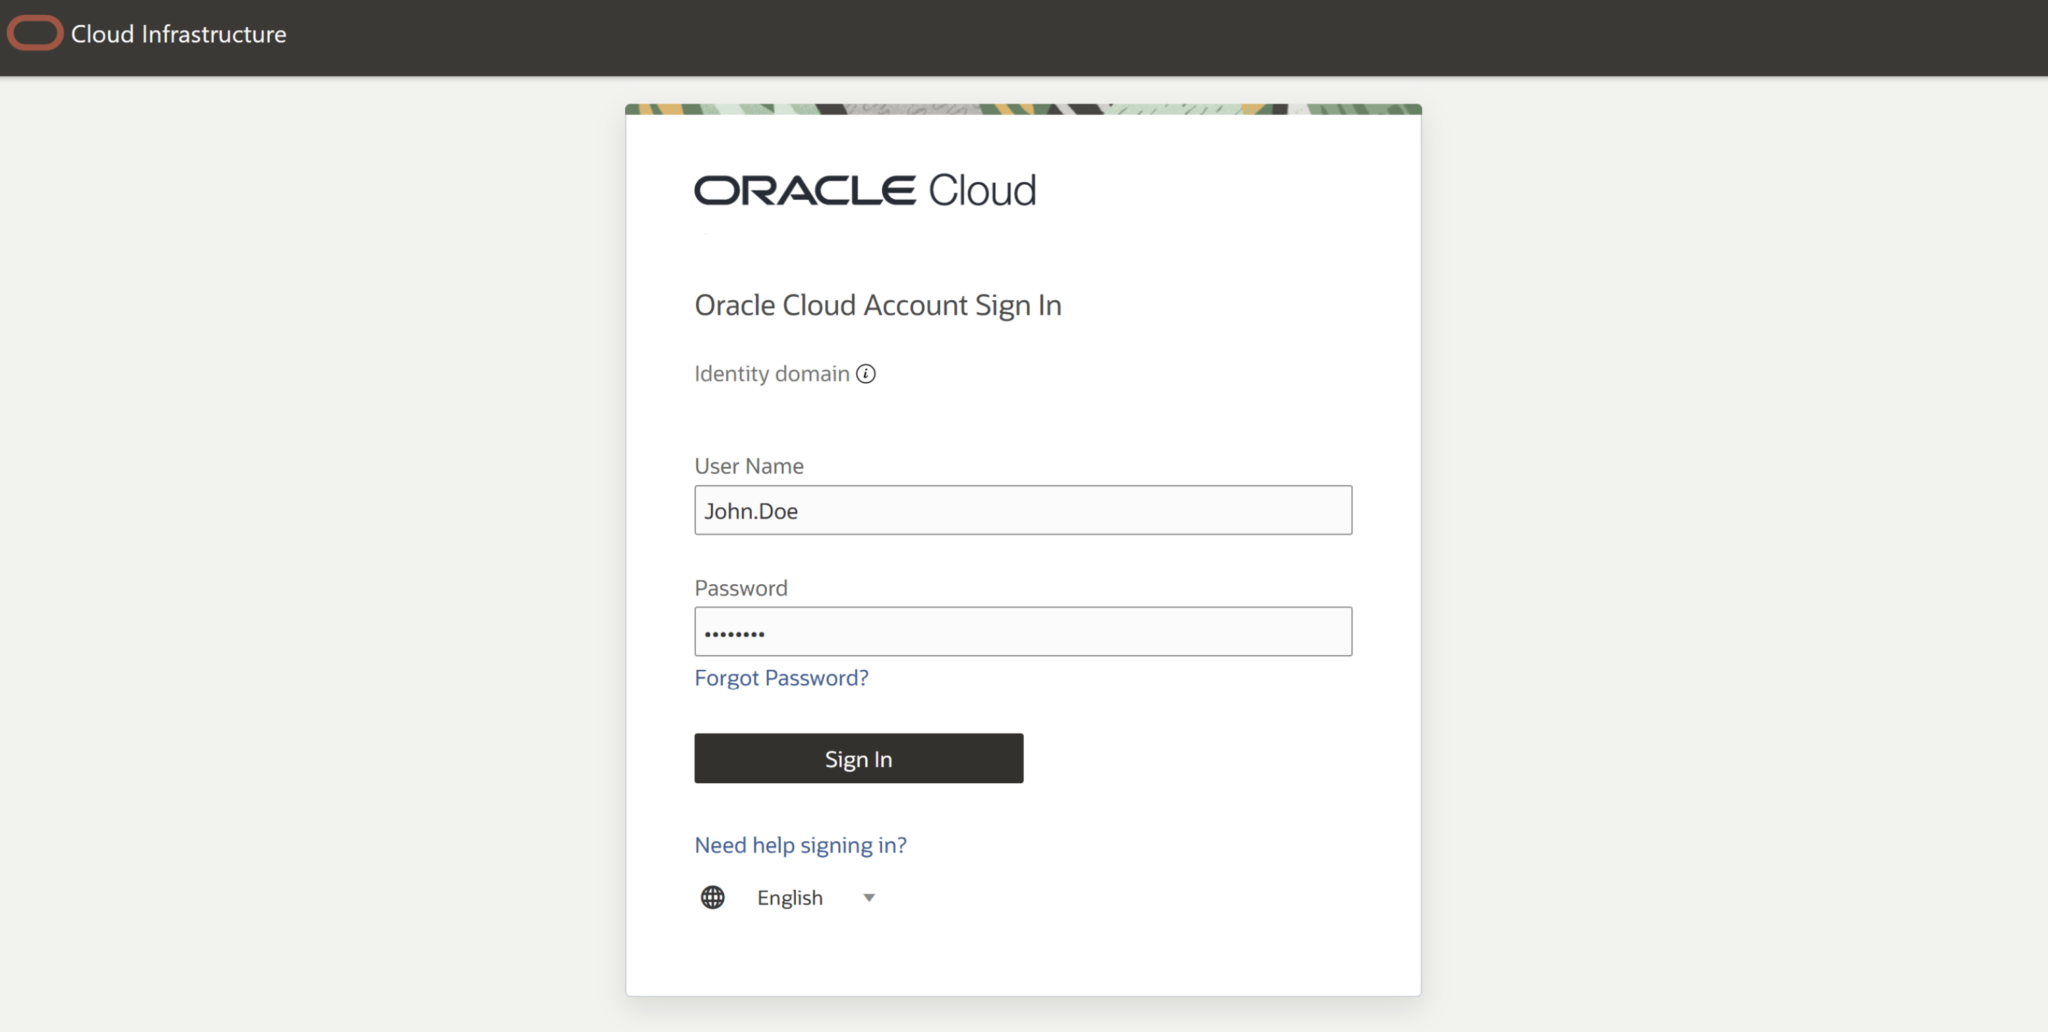Open the Forgot Password link
Screen dimensions: 2048x1032
(x=781, y=678)
